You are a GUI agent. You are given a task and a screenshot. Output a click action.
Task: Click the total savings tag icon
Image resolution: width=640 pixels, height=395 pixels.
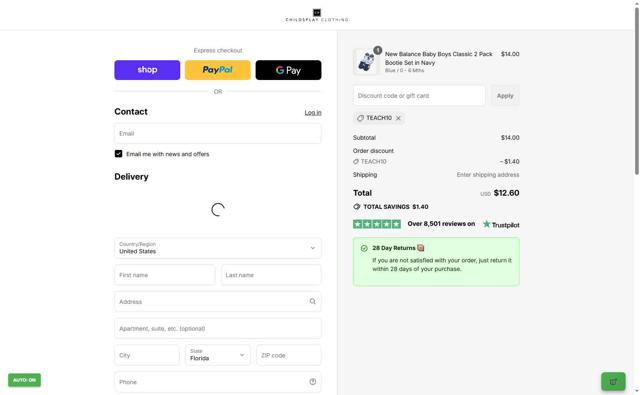coord(357,207)
